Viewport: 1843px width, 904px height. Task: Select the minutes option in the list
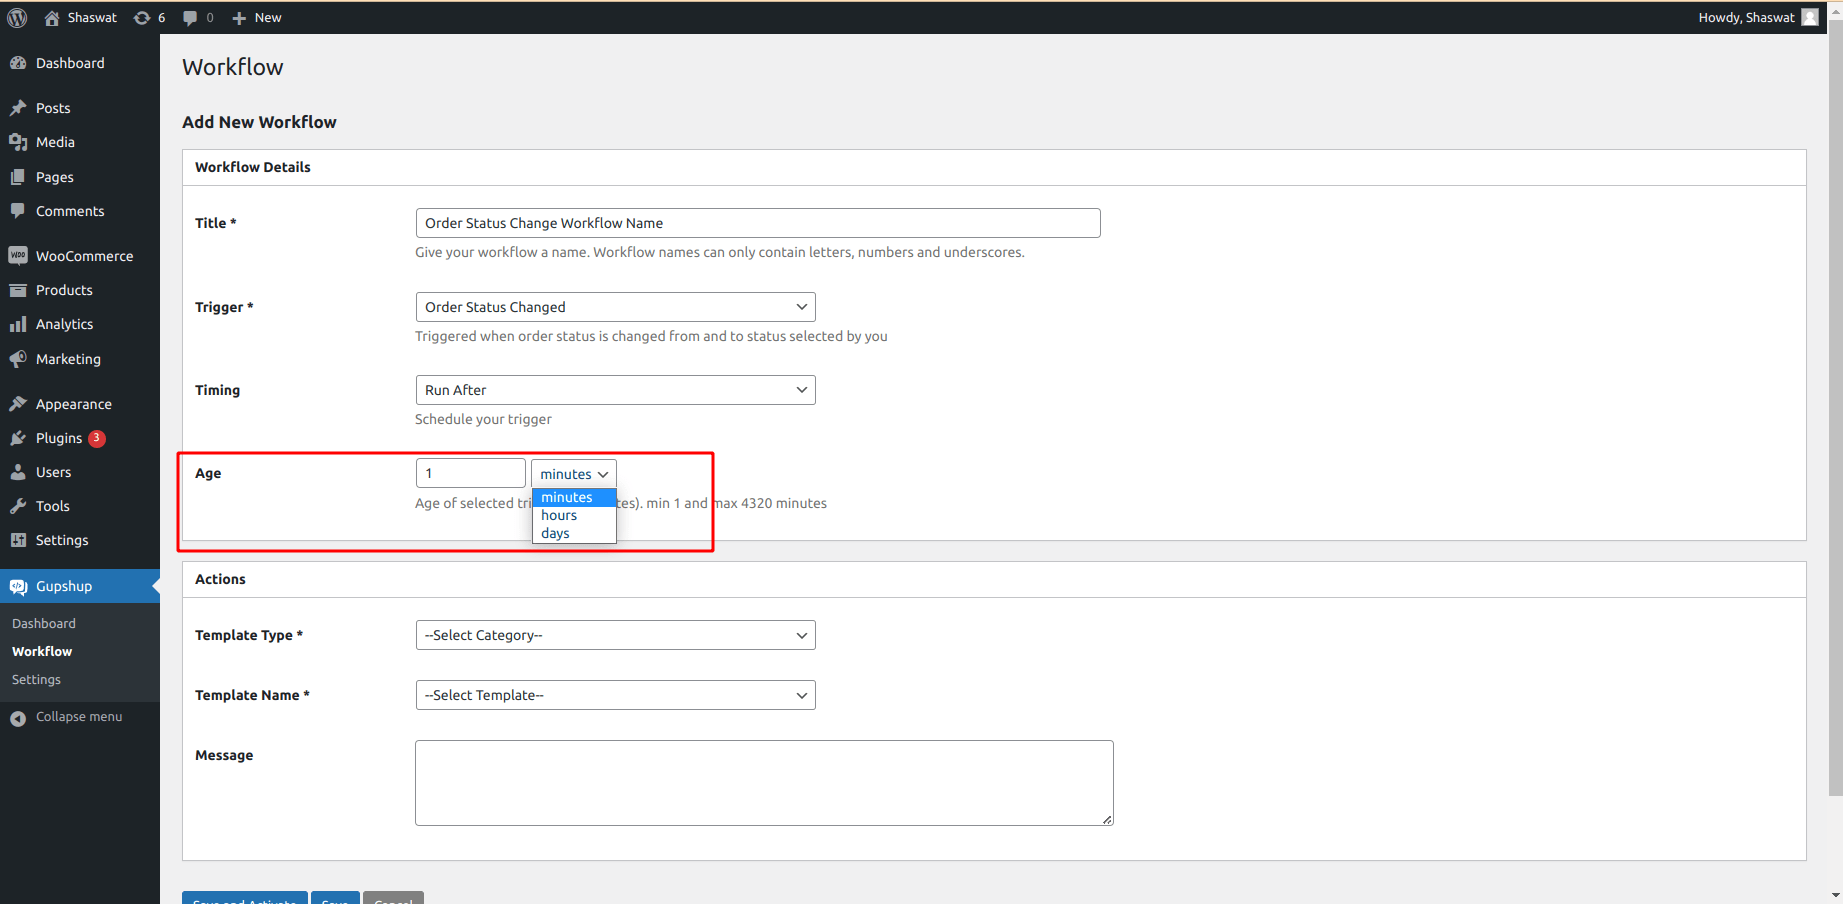click(x=574, y=498)
